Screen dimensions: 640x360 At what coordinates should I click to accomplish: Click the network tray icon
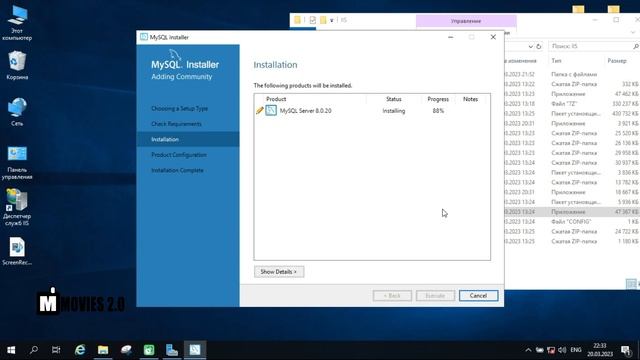(x=540, y=350)
